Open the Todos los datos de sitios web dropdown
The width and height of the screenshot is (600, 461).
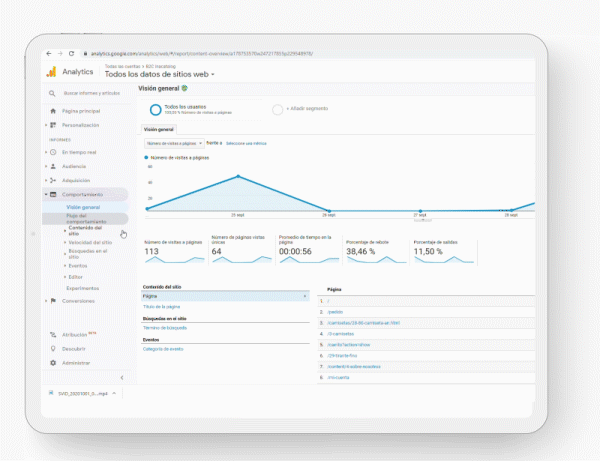(159, 74)
